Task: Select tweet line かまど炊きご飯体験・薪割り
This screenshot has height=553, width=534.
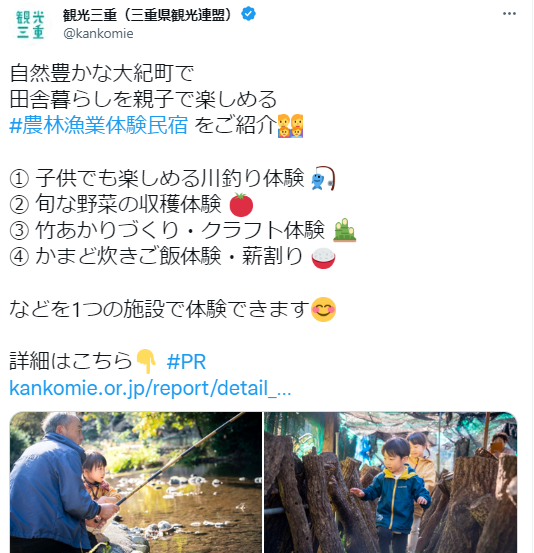Action: 169,256
